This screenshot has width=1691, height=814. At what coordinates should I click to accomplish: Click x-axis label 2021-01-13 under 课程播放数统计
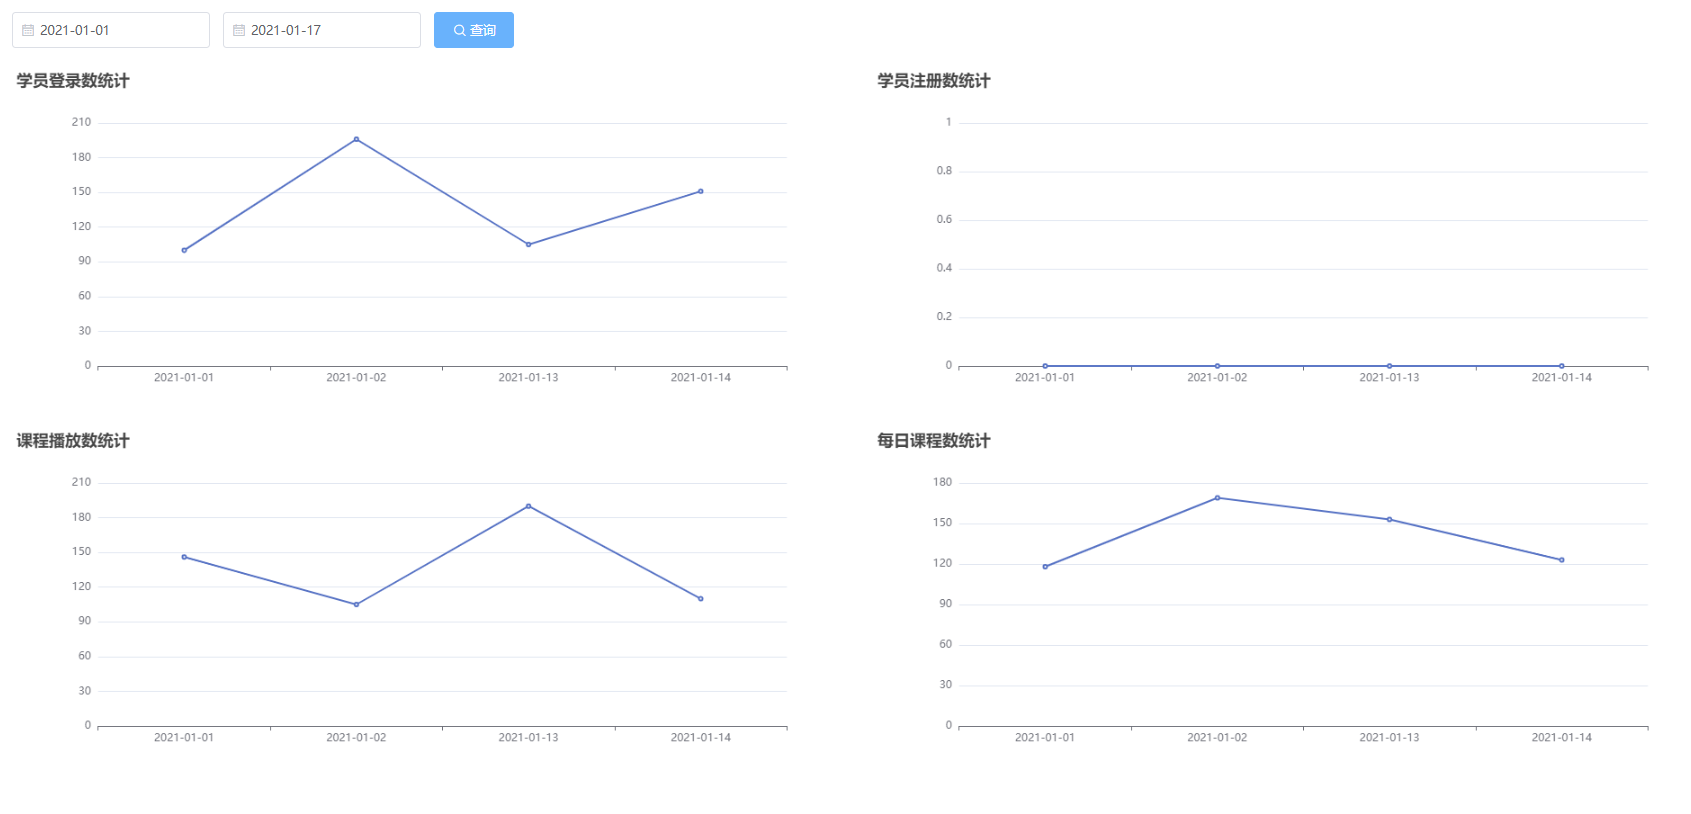pyautogui.click(x=528, y=738)
